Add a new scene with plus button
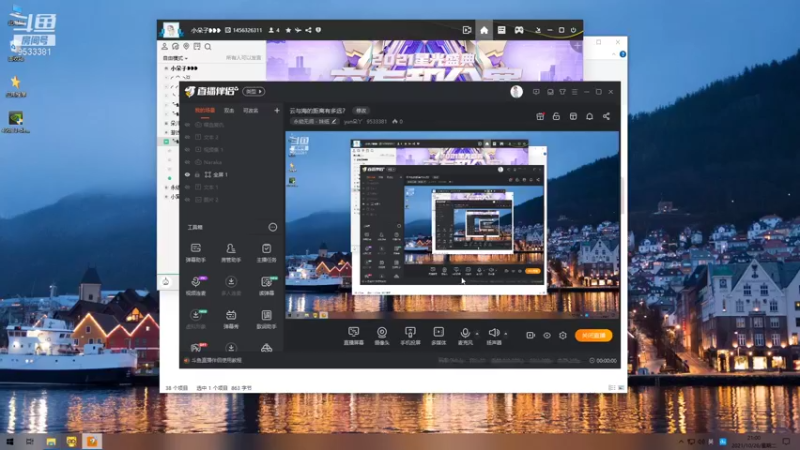 click(x=277, y=110)
